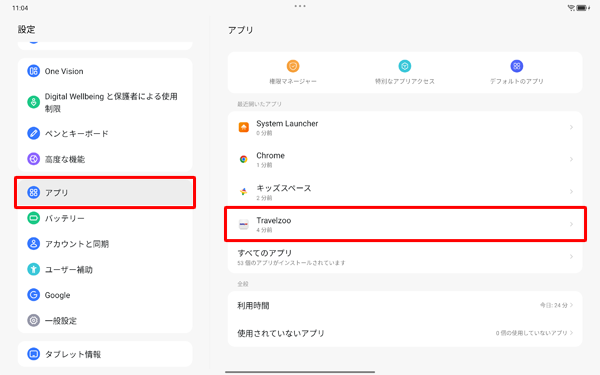
Task: Tap Chrome app name
Action: click(x=271, y=156)
